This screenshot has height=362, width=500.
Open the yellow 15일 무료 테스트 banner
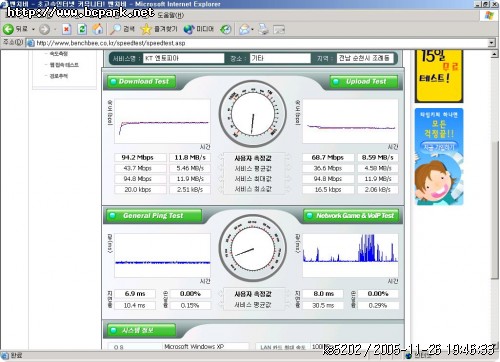pos(439,76)
